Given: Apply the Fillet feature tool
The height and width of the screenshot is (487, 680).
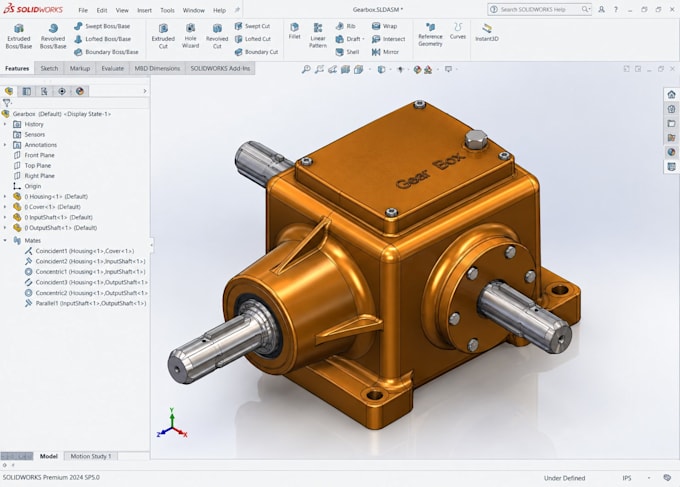Looking at the screenshot, I should click(294, 31).
